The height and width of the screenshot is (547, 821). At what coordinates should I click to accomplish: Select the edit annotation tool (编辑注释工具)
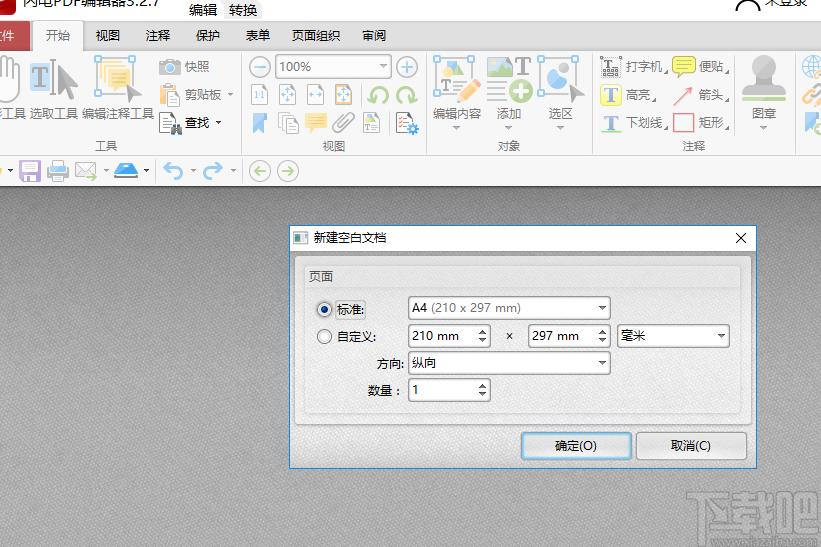[x=118, y=89]
